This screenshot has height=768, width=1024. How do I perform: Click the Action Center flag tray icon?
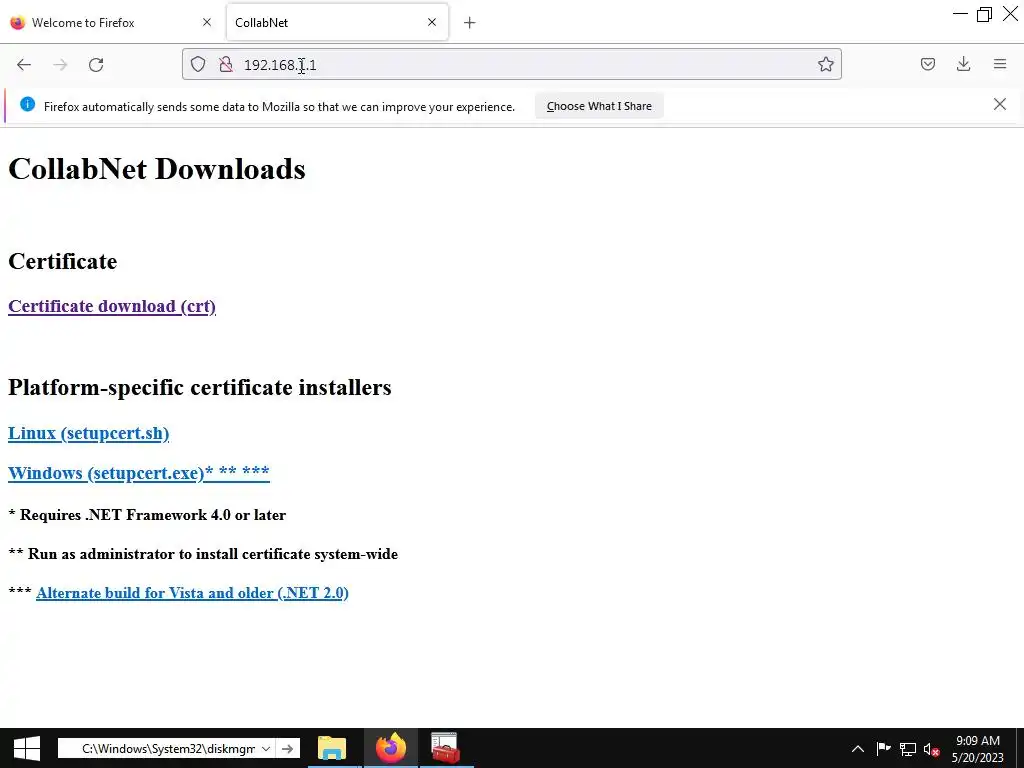(883, 748)
